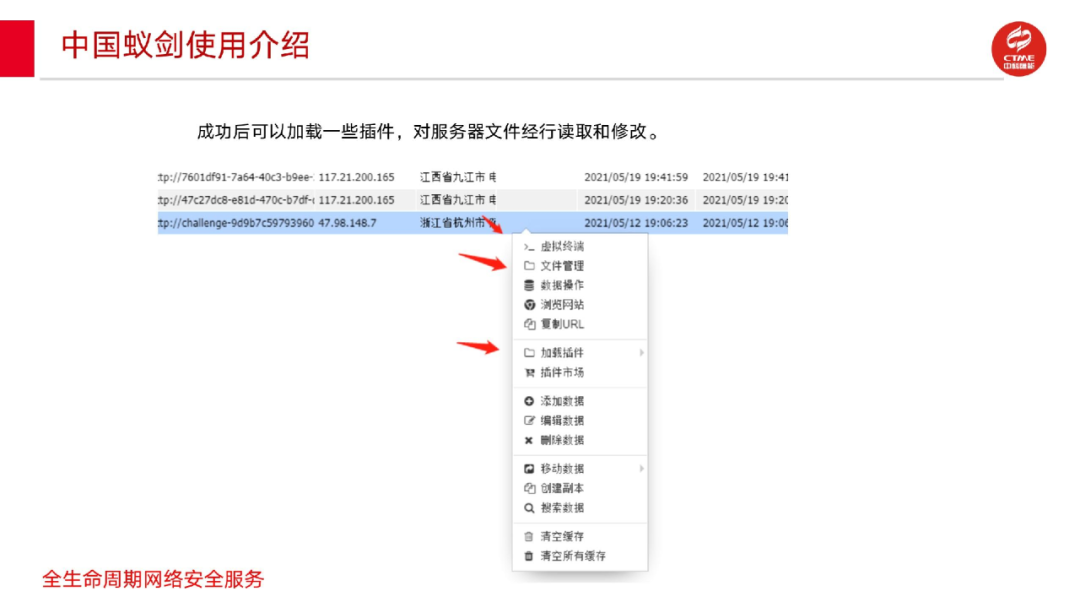Click timestamp 2021/05/19 19:41:59
The width and height of the screenshot is (1080, 608).
(636, 178)
